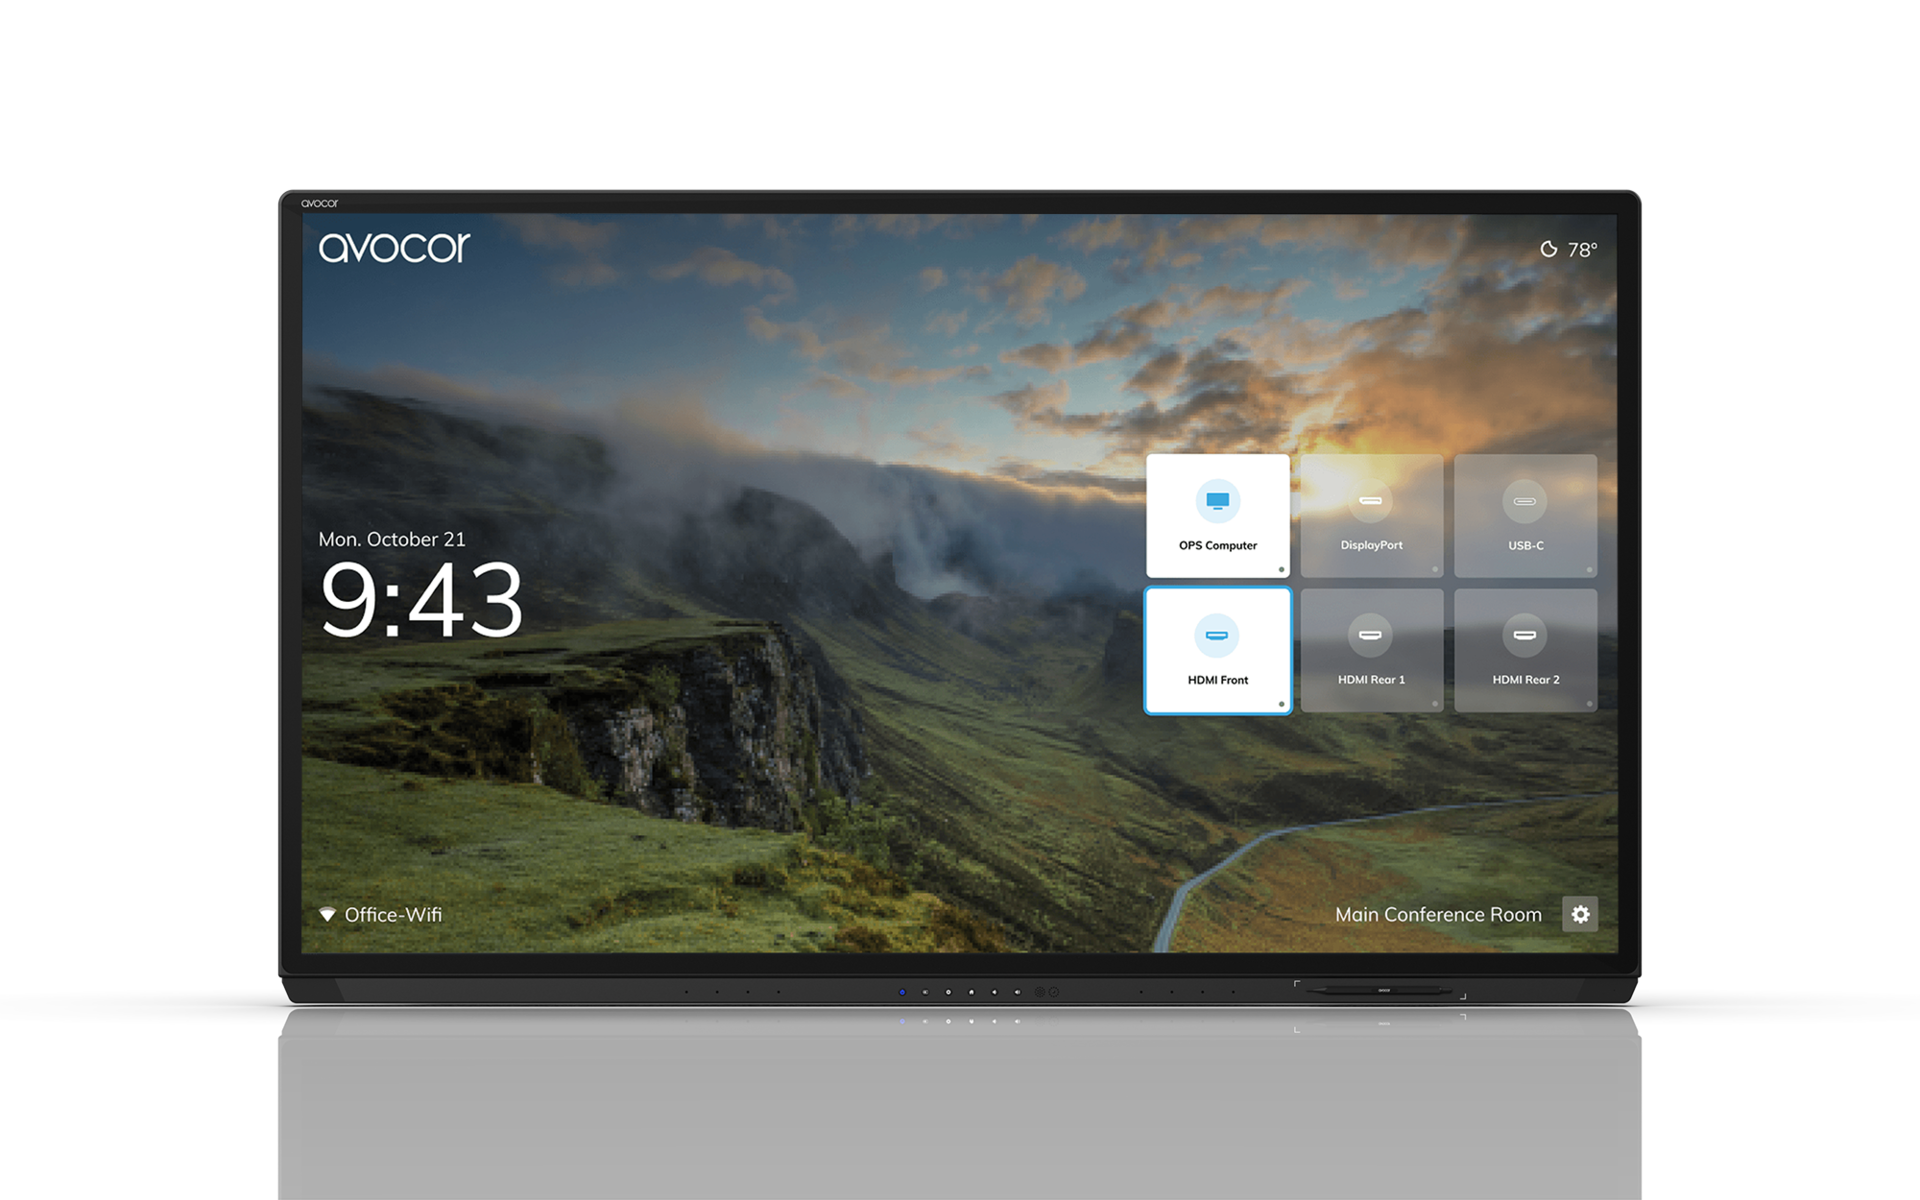Choose the USB-C input source

[x=1526, y=515]
